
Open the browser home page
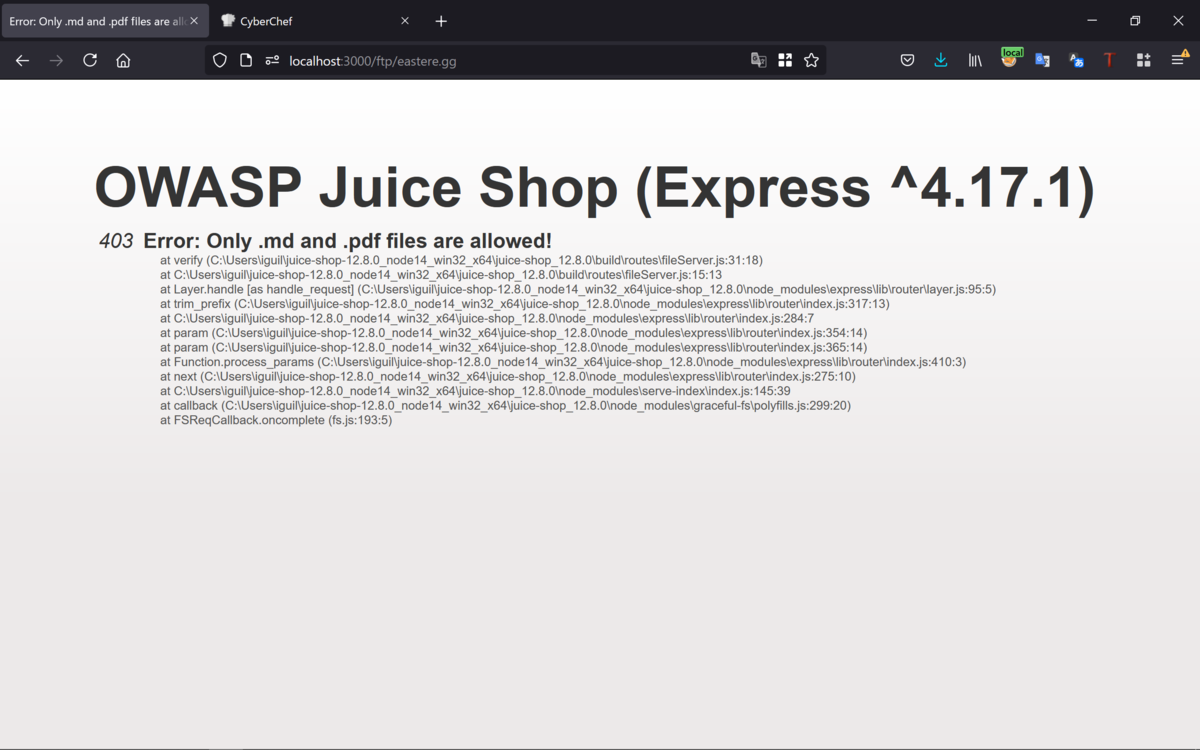tap(123, 60)
